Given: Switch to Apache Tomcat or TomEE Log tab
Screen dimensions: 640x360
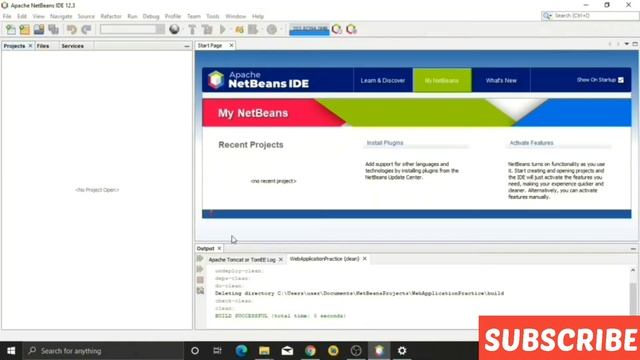Looking at the screenshot, I should pyautogui.click(x=242, y=260).
